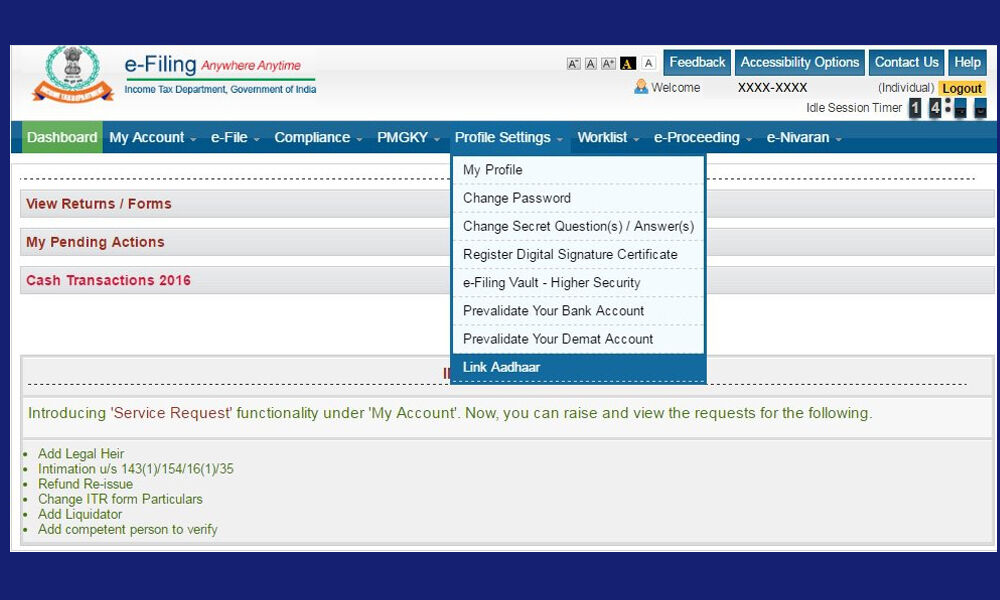Image resolution: width=1000 pixels, height=600 pixels.
Task: Select Prevalidate Your Demat Account
Action: pos(578,339)
